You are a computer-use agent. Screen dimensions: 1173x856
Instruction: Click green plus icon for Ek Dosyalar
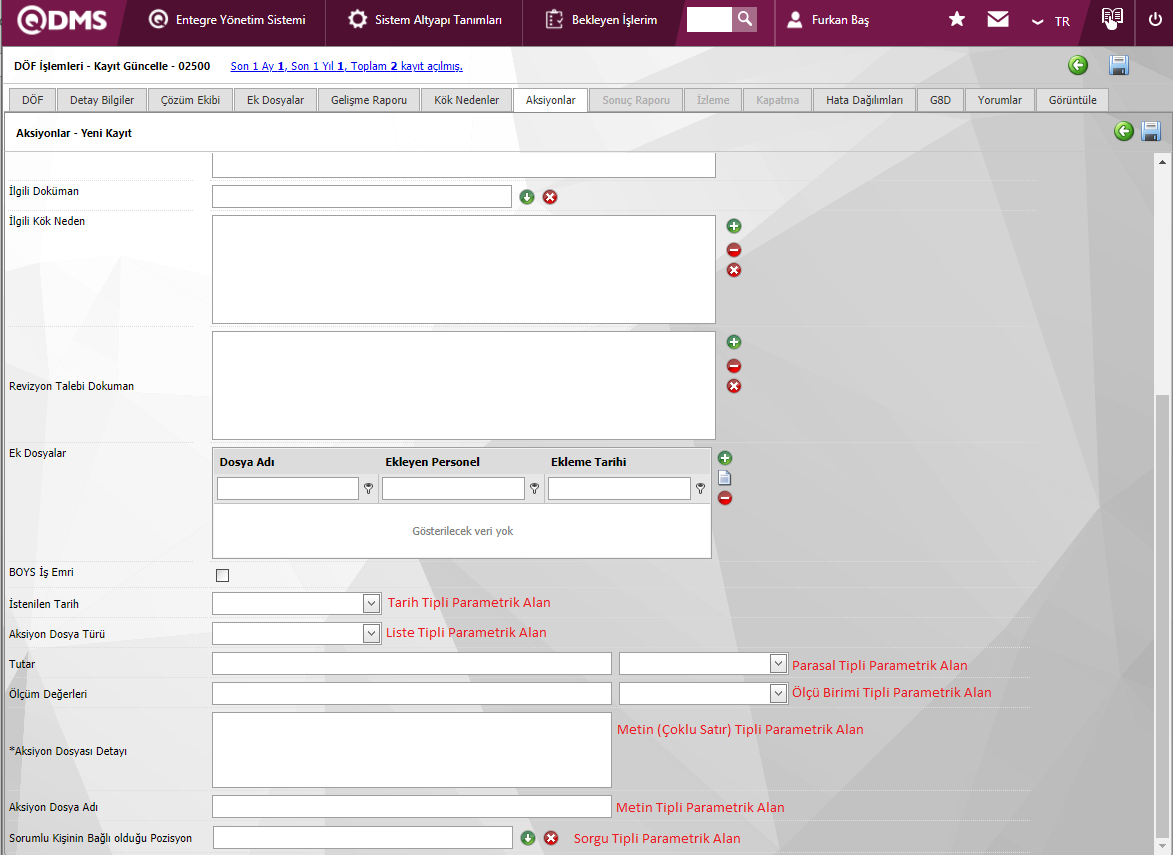pos(725,458)
